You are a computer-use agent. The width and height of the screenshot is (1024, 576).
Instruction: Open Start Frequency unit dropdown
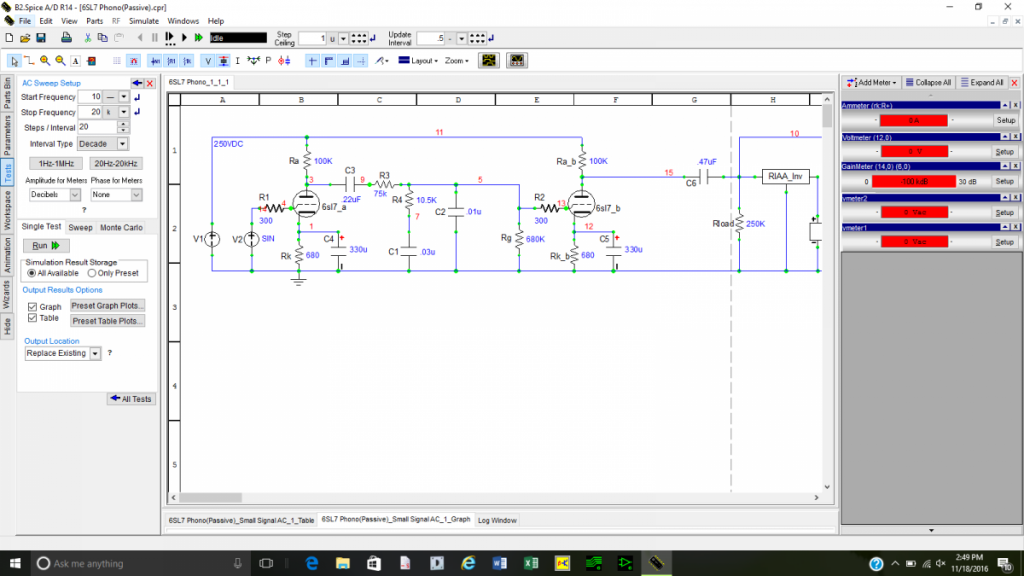[x=123, y=97]
